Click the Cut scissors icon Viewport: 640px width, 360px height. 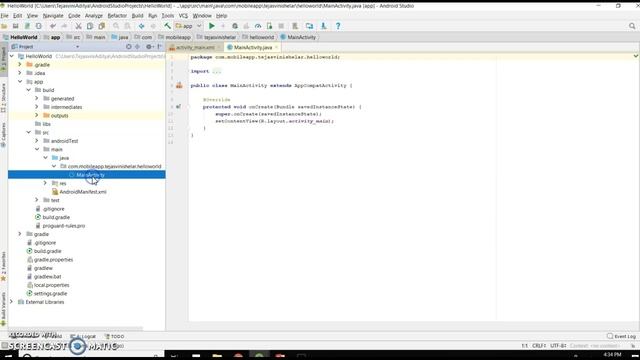point(78,26)
